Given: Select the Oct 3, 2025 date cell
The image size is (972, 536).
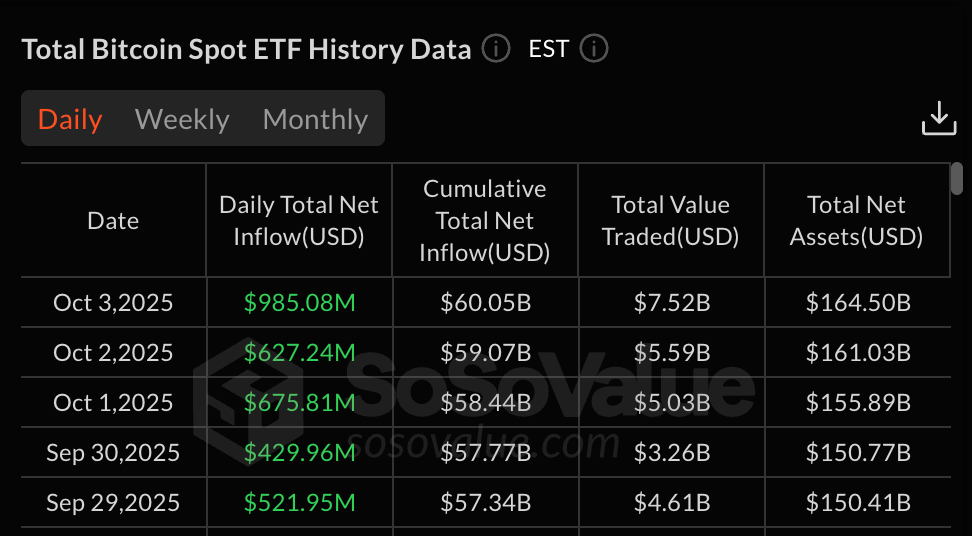Looking at the screenshot, I should tap(113, 303).
